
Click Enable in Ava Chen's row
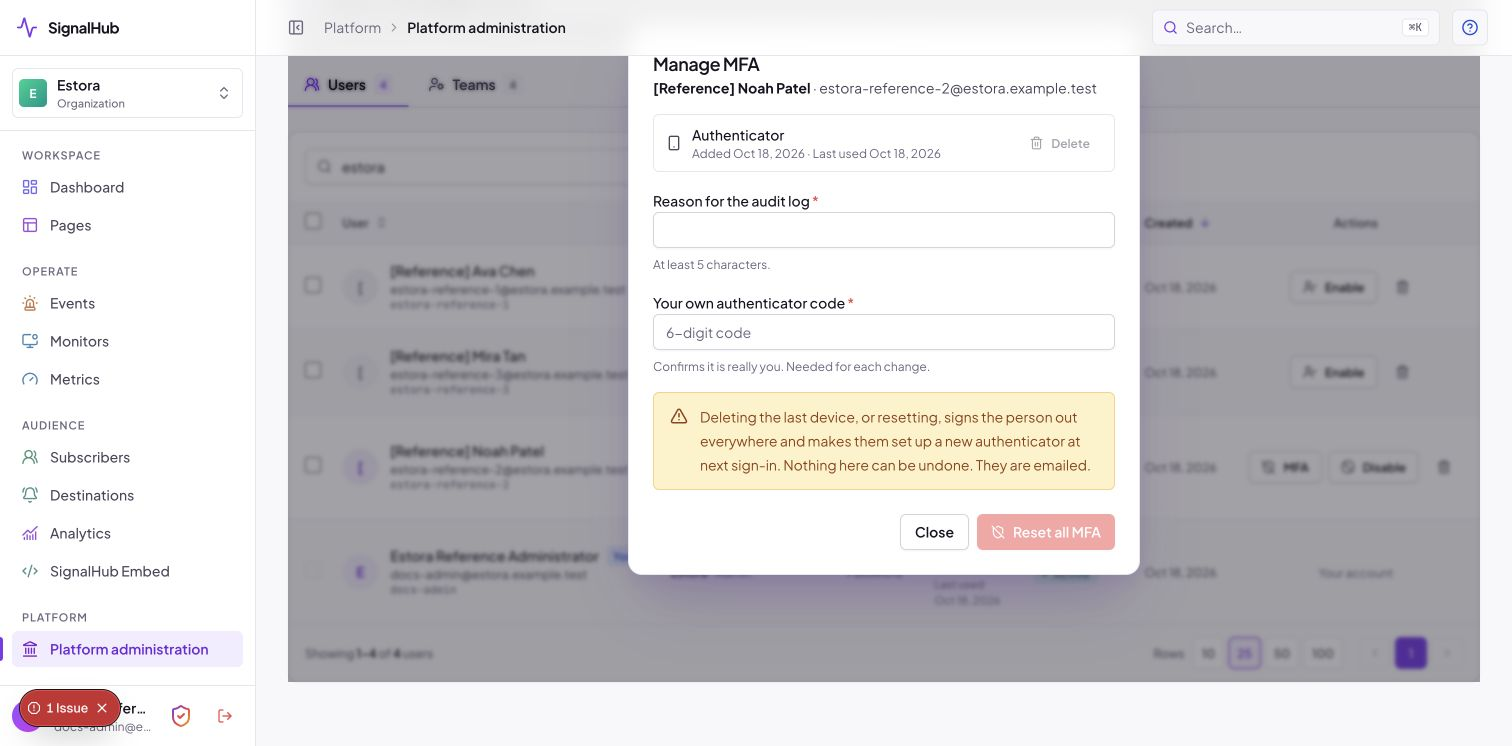pyautogui.click(x=1333, y=287)
